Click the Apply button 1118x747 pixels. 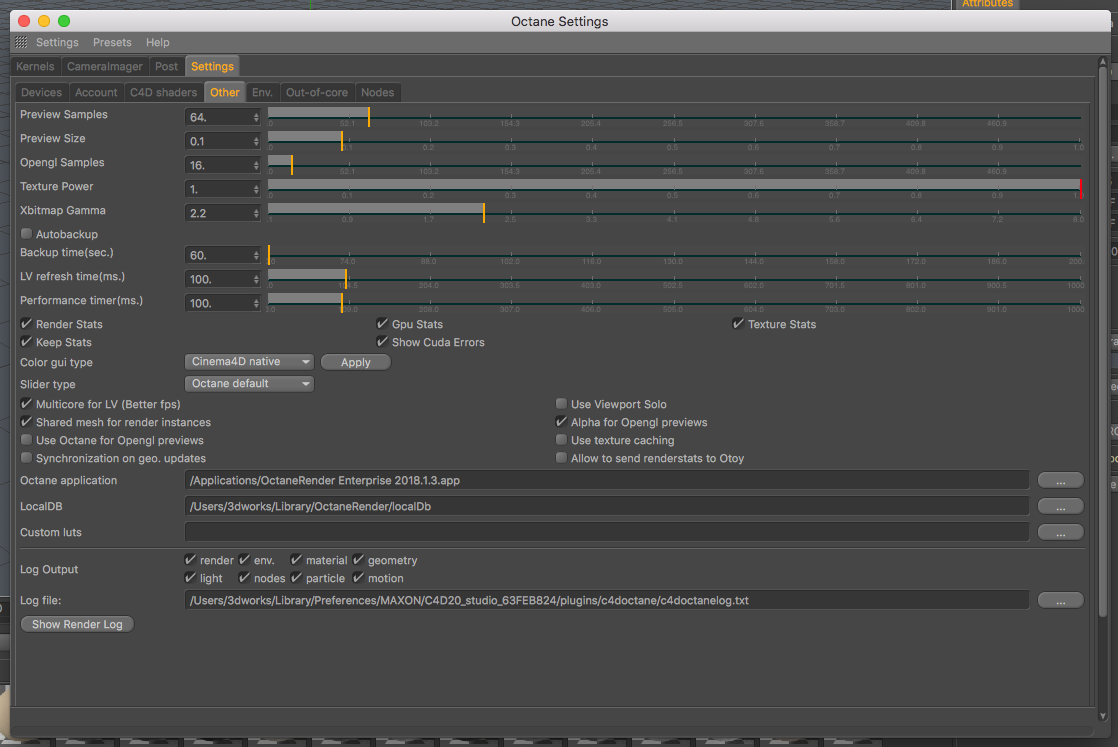pos(355,362)
